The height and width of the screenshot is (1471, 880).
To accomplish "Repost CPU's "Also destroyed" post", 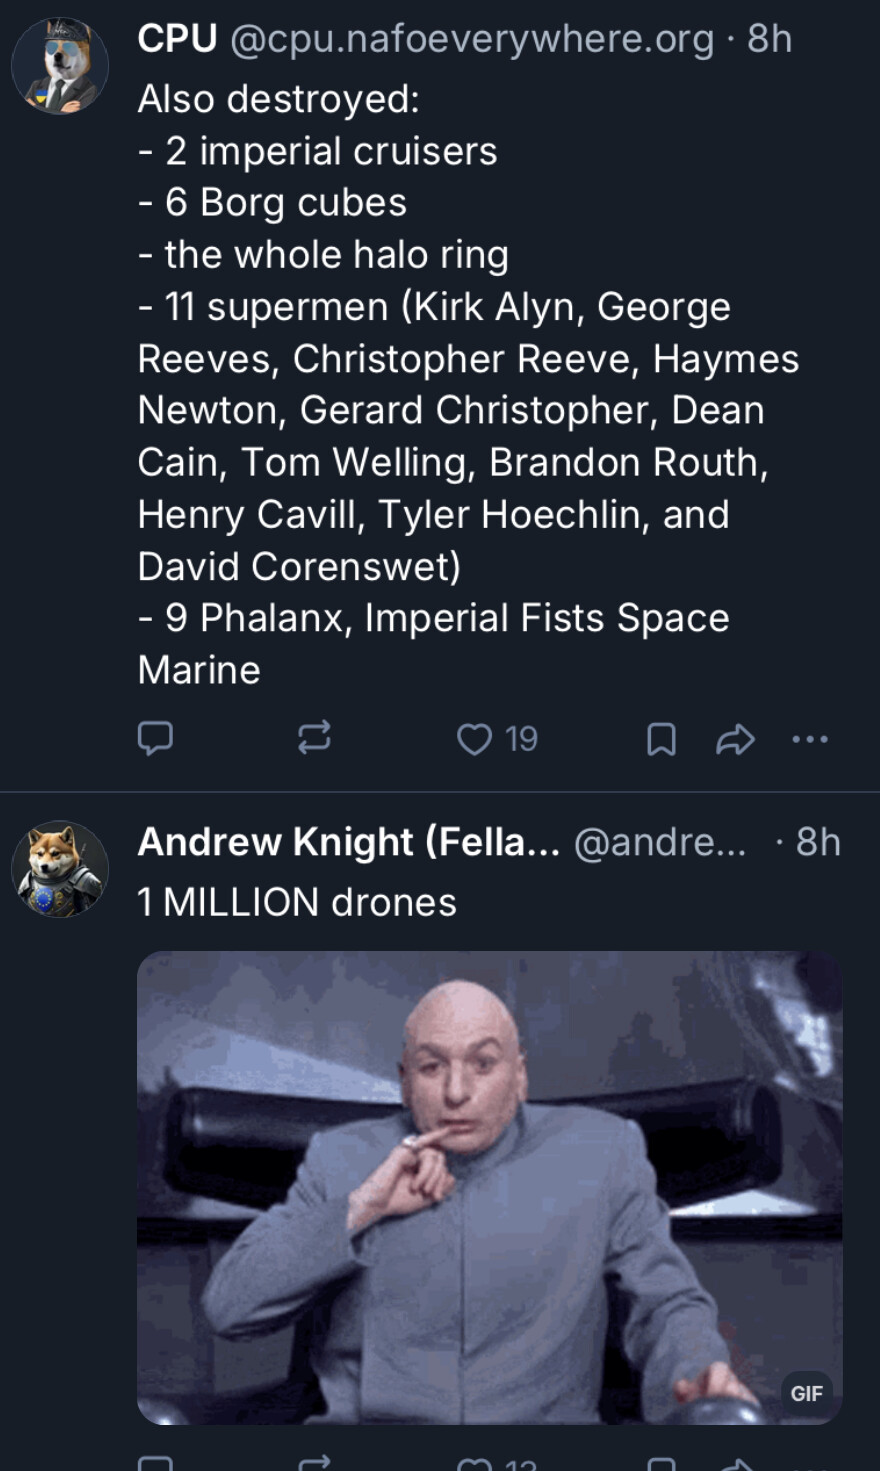I will pos(314,739).
